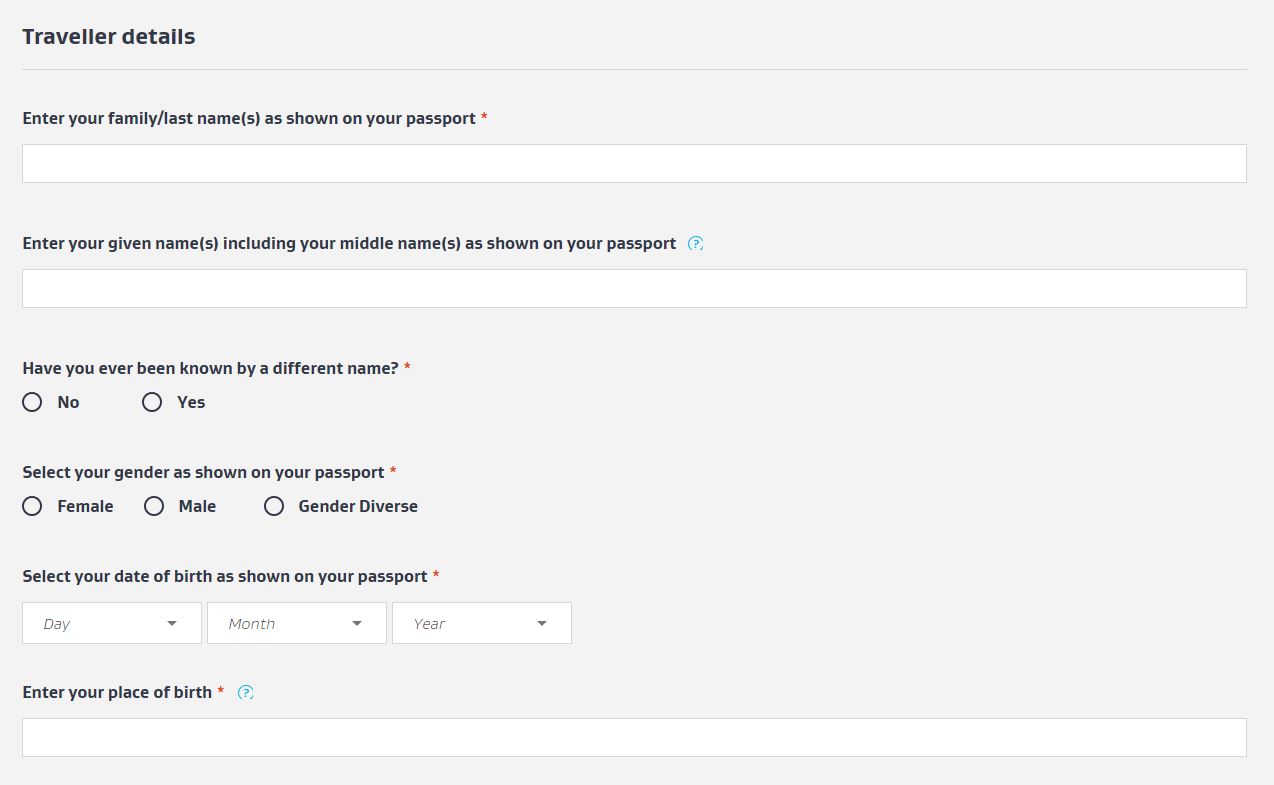Choose the Female gender option

click(x=33, y=506)
